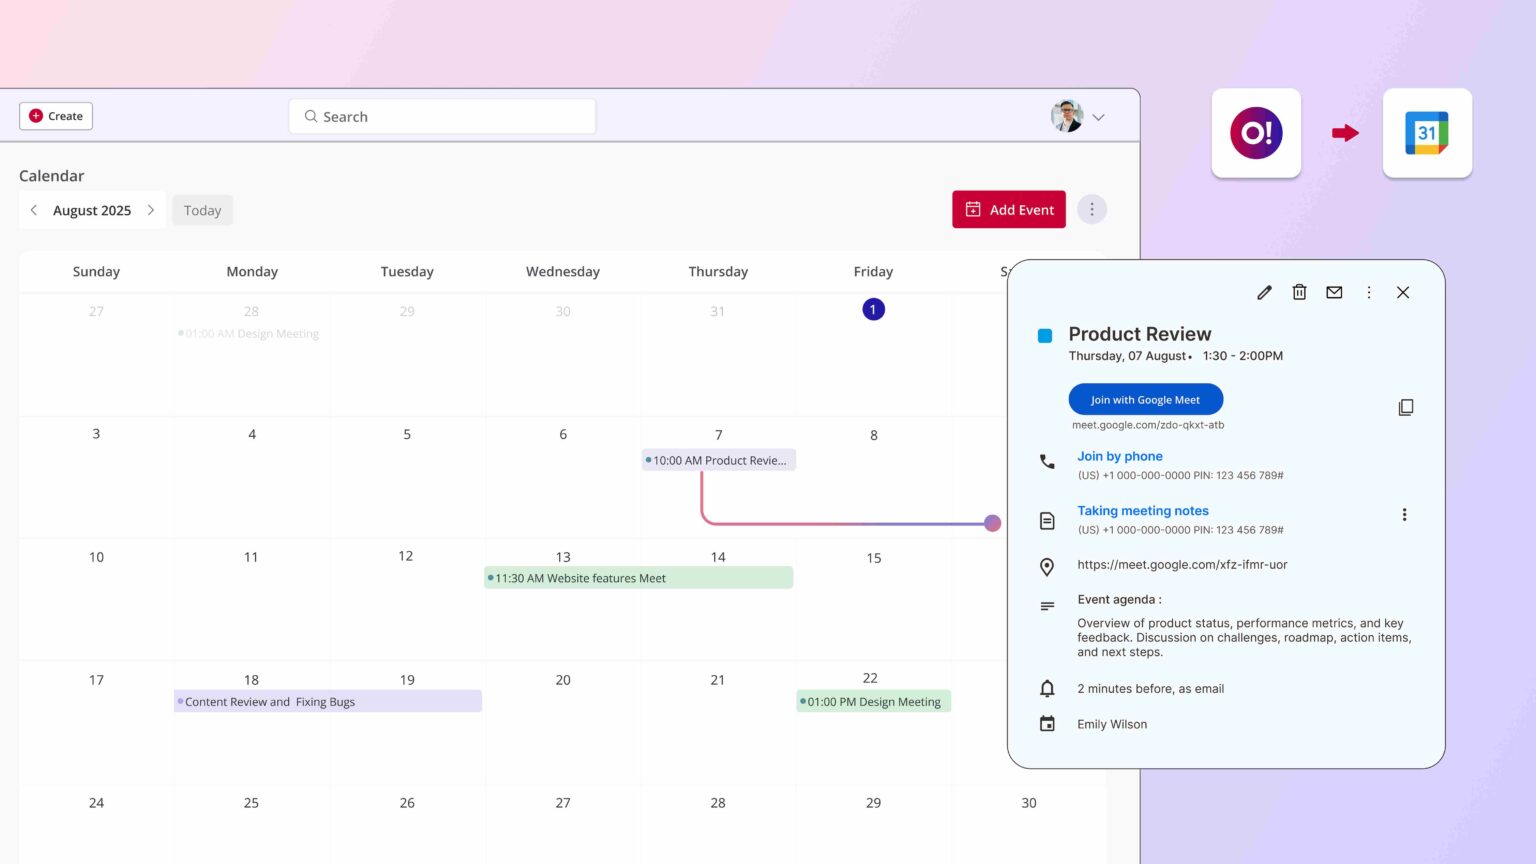Click the pencil edit icon in event popup
The image size is (1536, 864).
point(1264,293)
